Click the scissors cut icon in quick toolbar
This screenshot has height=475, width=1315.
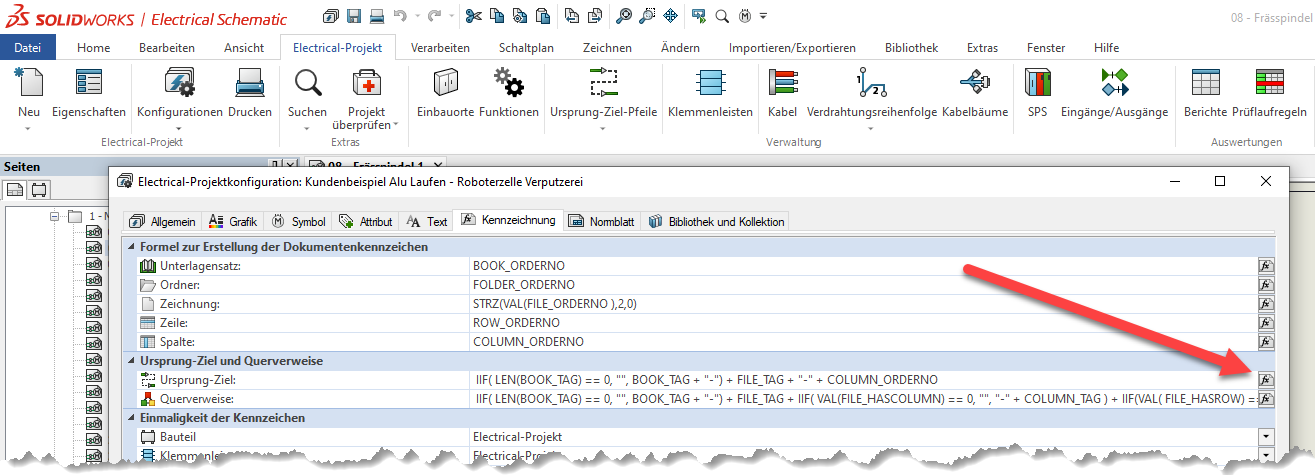click(x=473, y=17)
